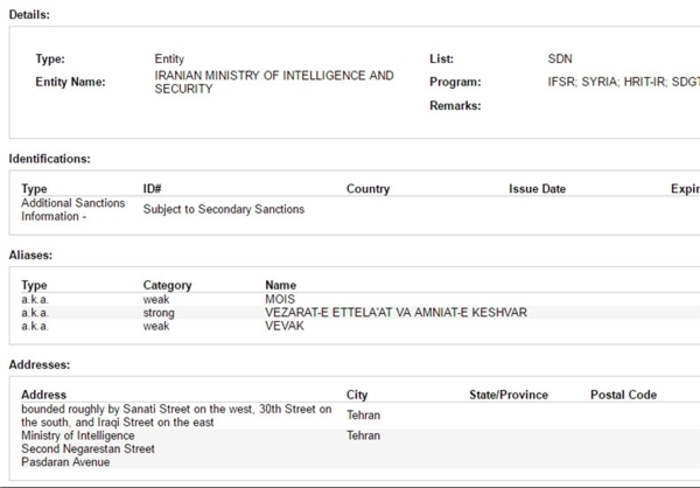Click the Remarks label
Image resolution: width=700 pixels, height=488 pixels.
tap(455, 105)
